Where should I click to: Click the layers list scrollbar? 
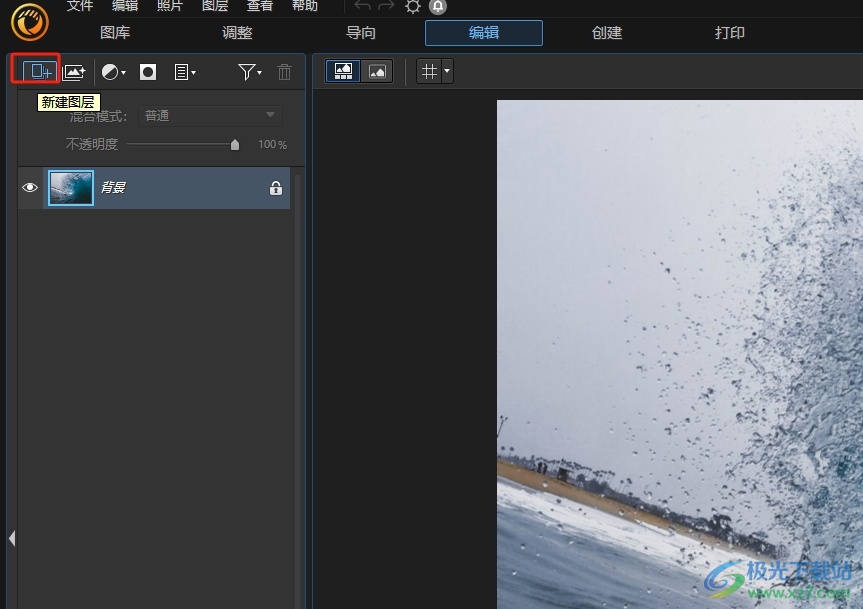(298, 391)
